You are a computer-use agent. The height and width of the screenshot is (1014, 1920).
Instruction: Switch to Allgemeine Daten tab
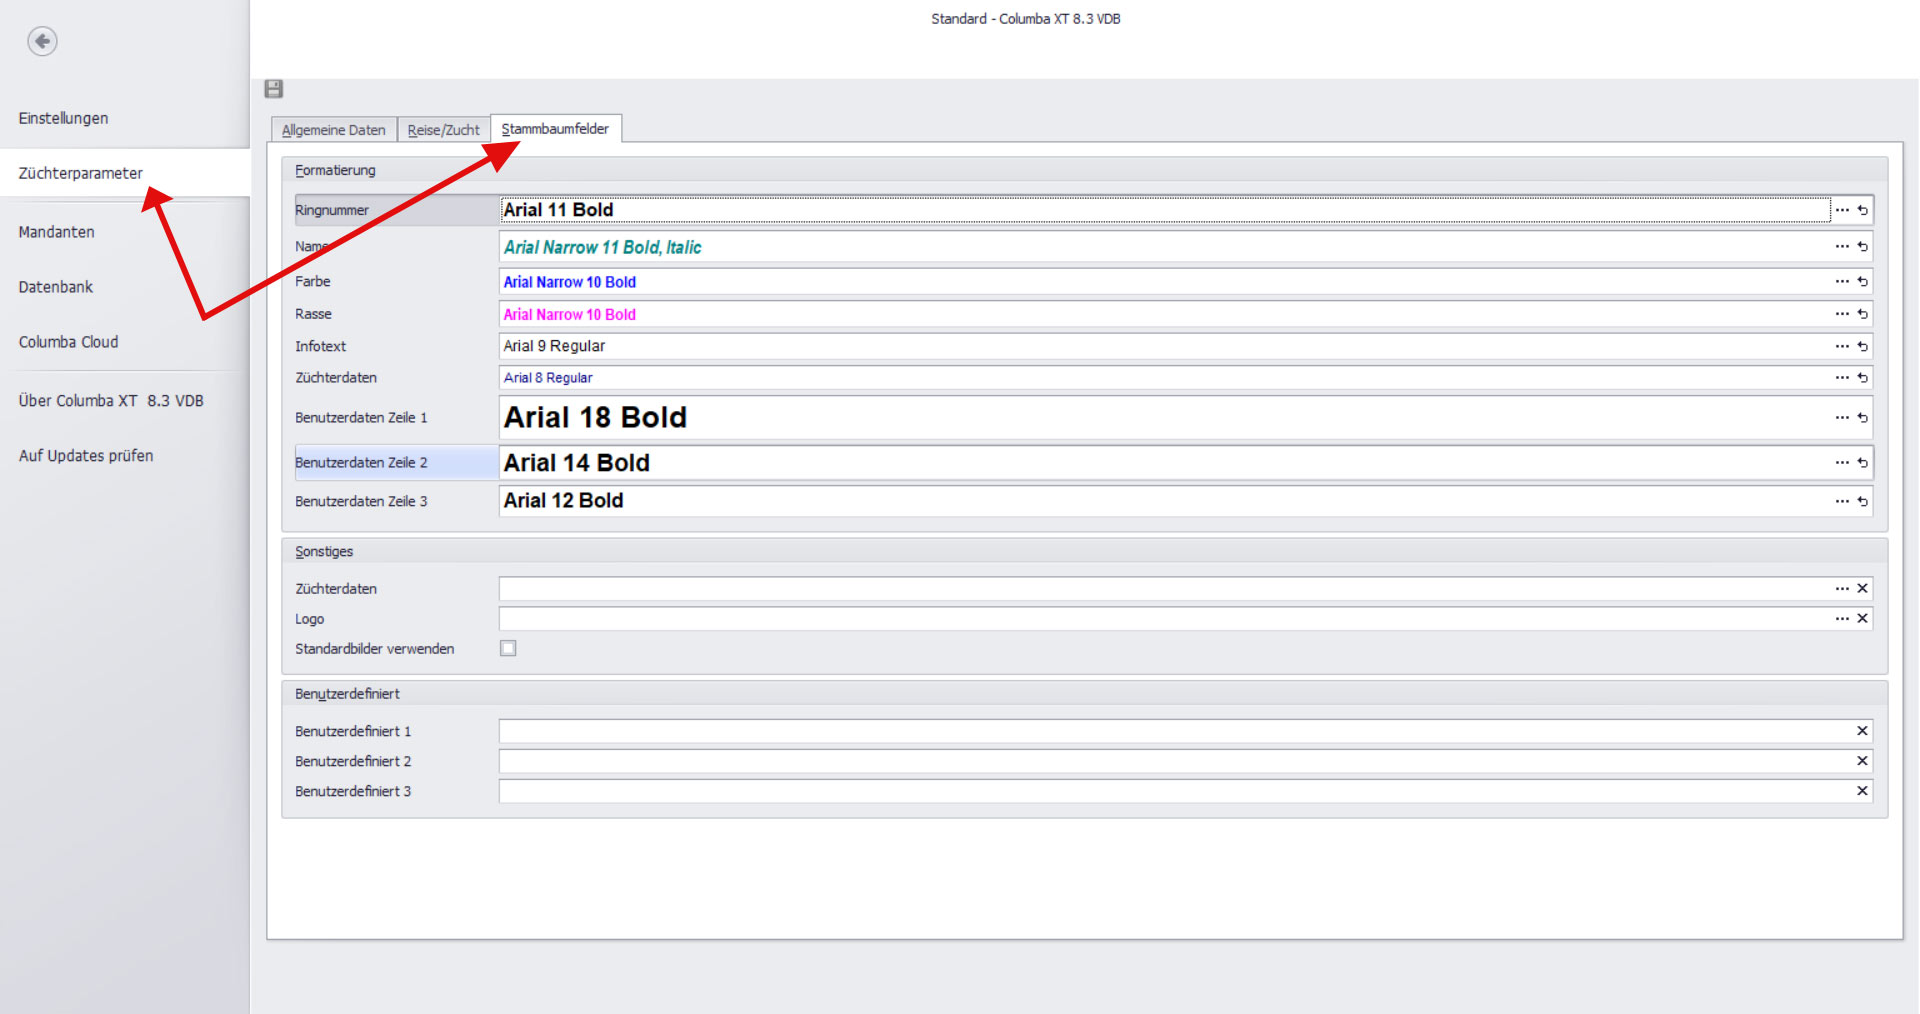[x=333, y=130]
